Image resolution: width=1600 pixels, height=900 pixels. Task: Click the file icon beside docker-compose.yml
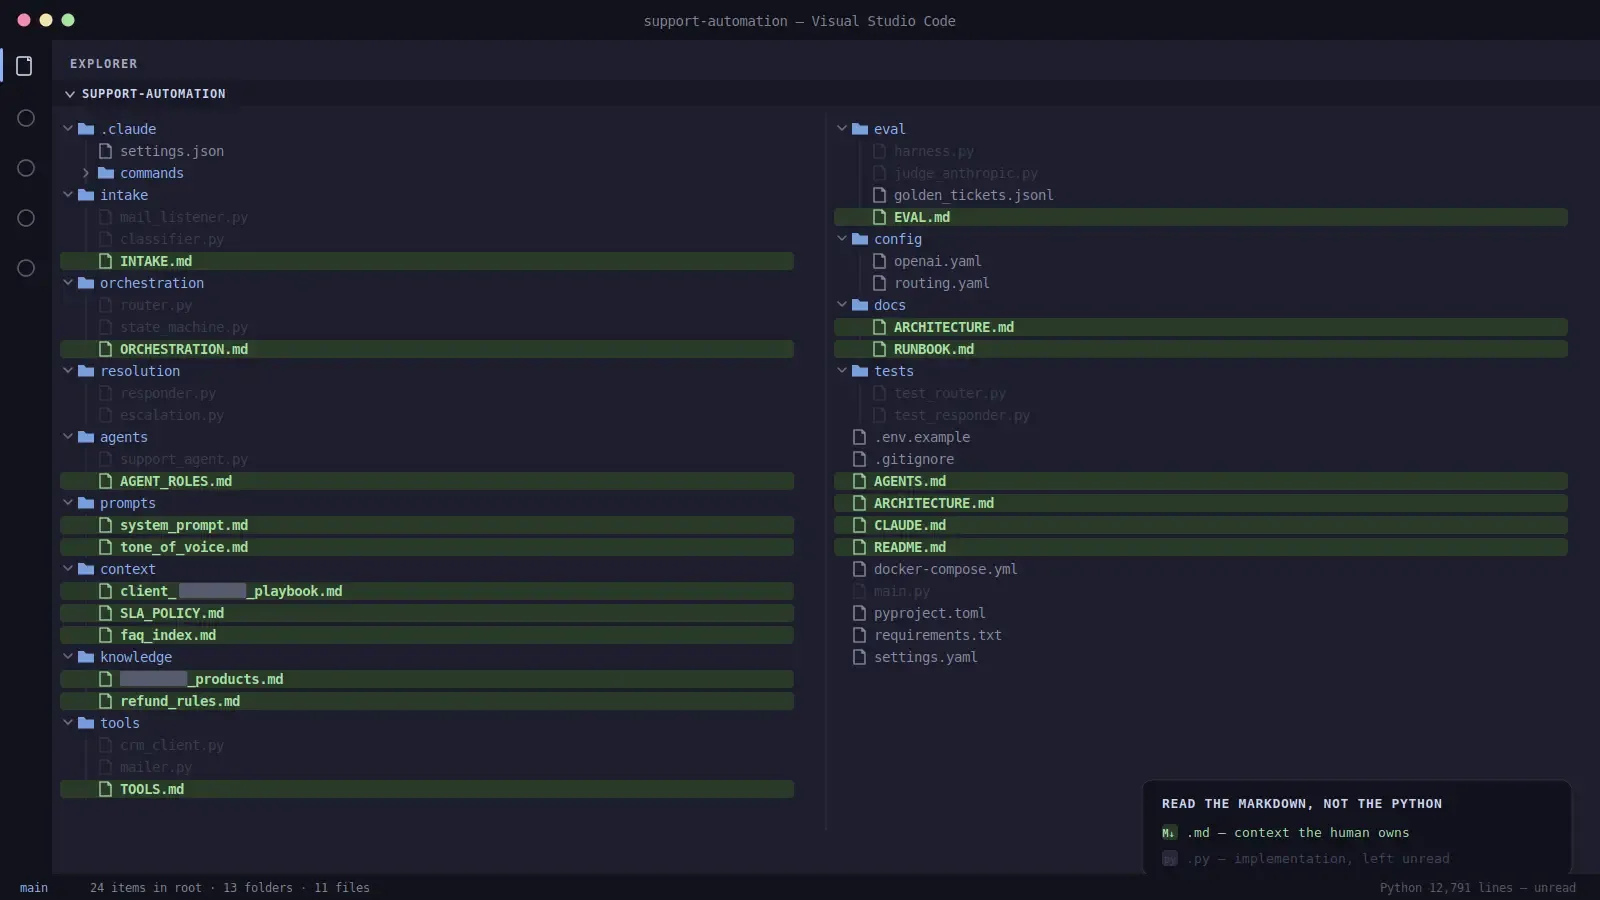pyautogui.click(x=859, y=569)
